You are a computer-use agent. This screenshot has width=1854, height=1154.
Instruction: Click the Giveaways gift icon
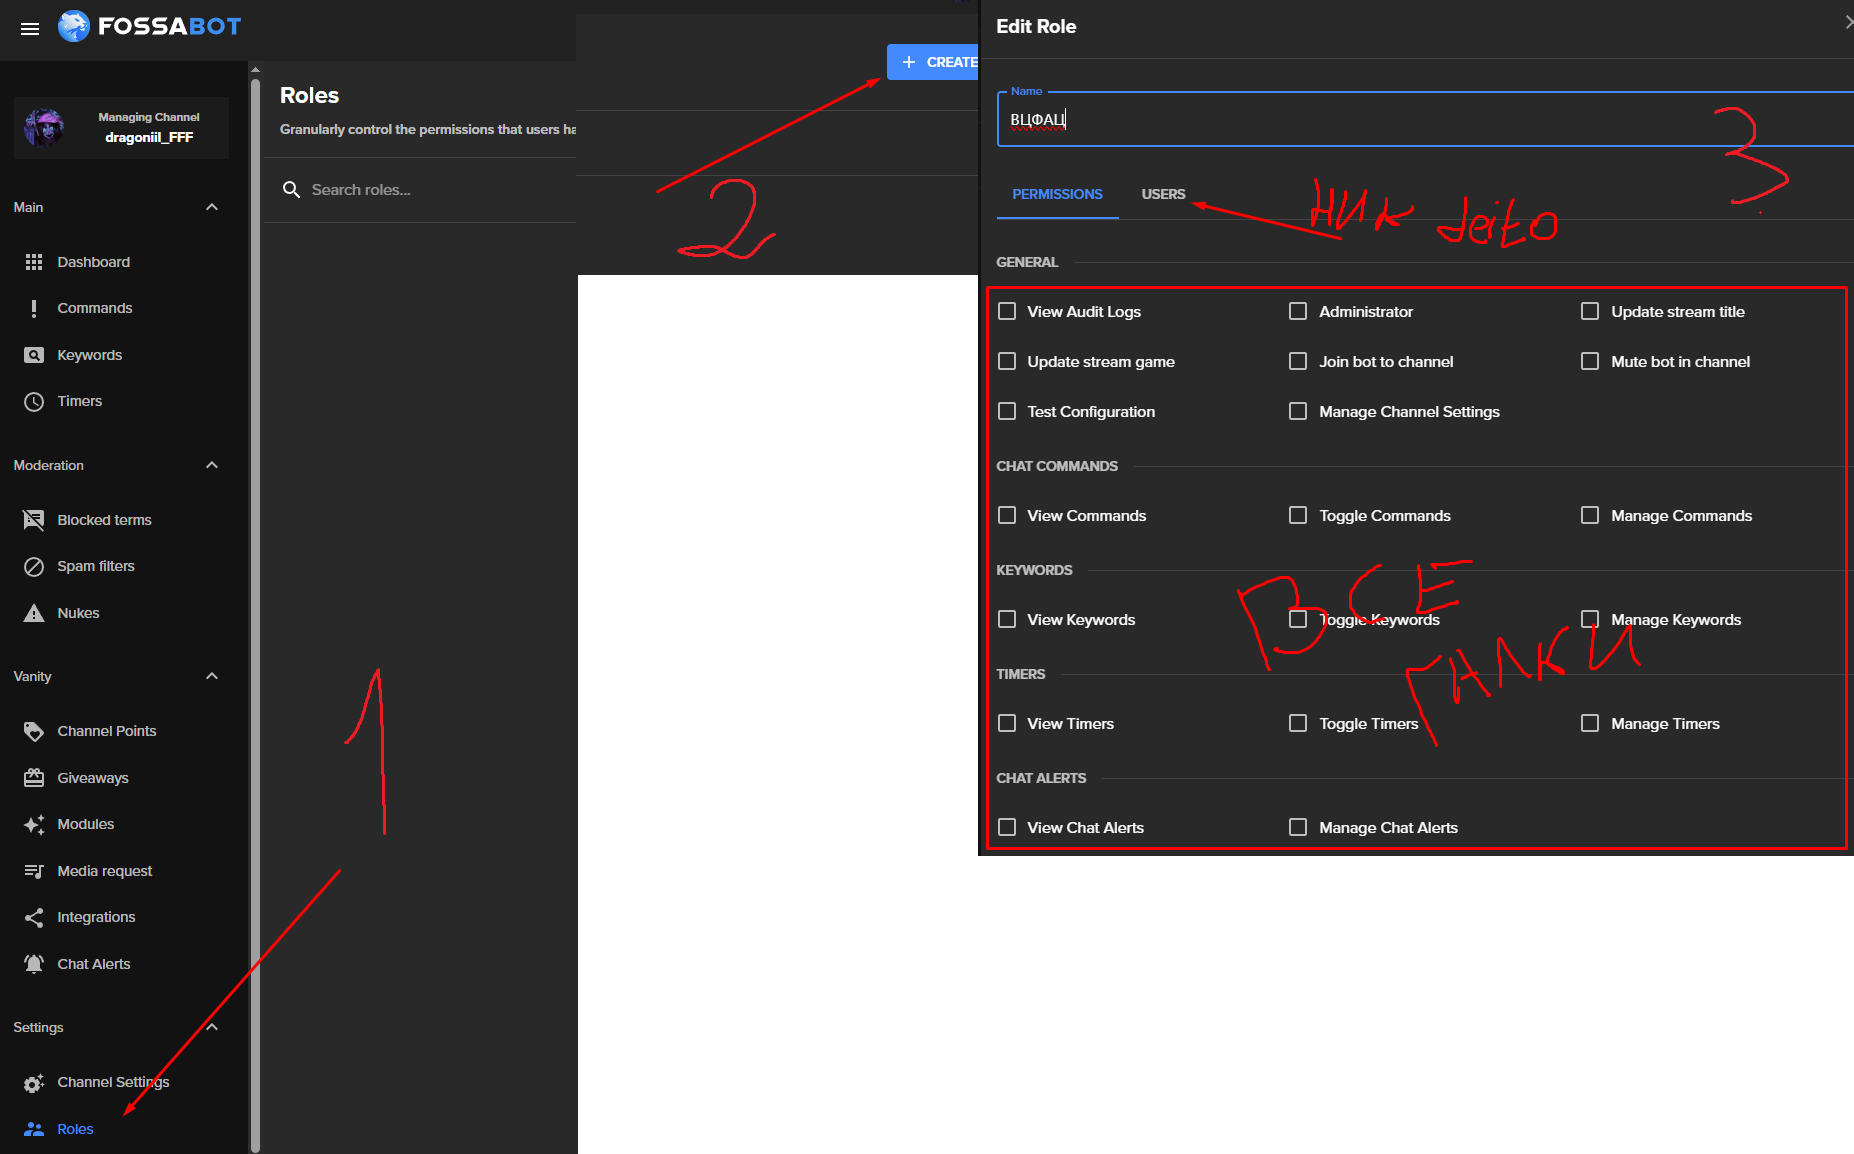point(34,778)
